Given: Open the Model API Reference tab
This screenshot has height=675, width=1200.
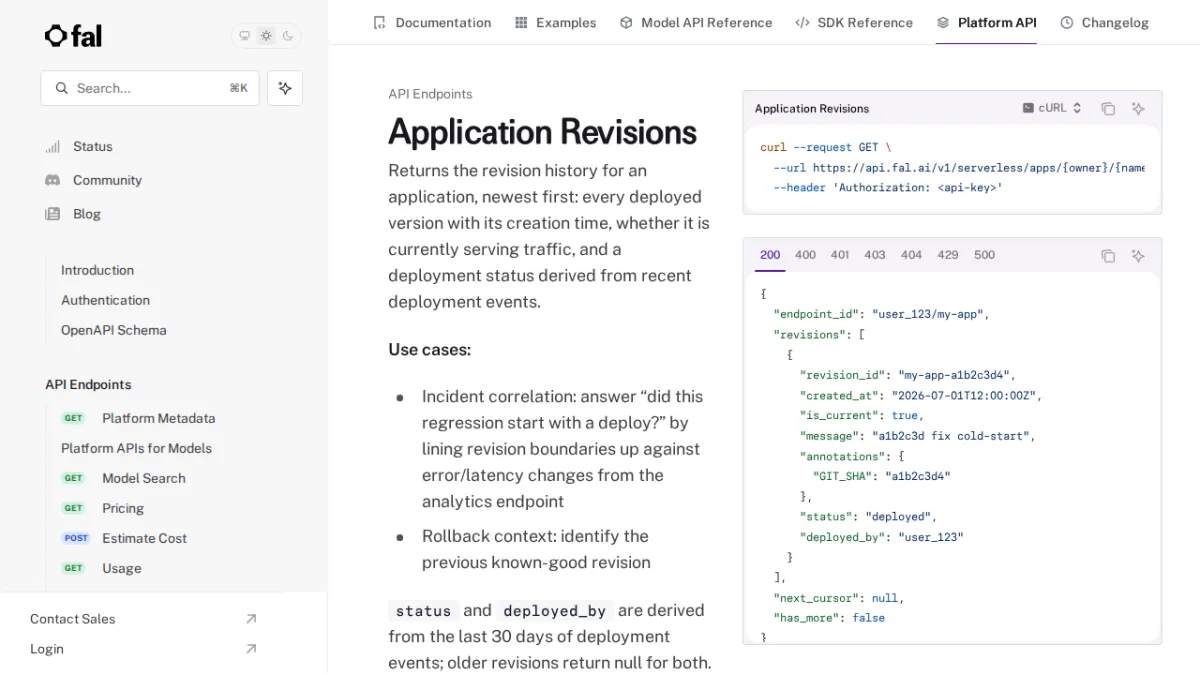Looking at the screenshot, I should coord(696,22).
